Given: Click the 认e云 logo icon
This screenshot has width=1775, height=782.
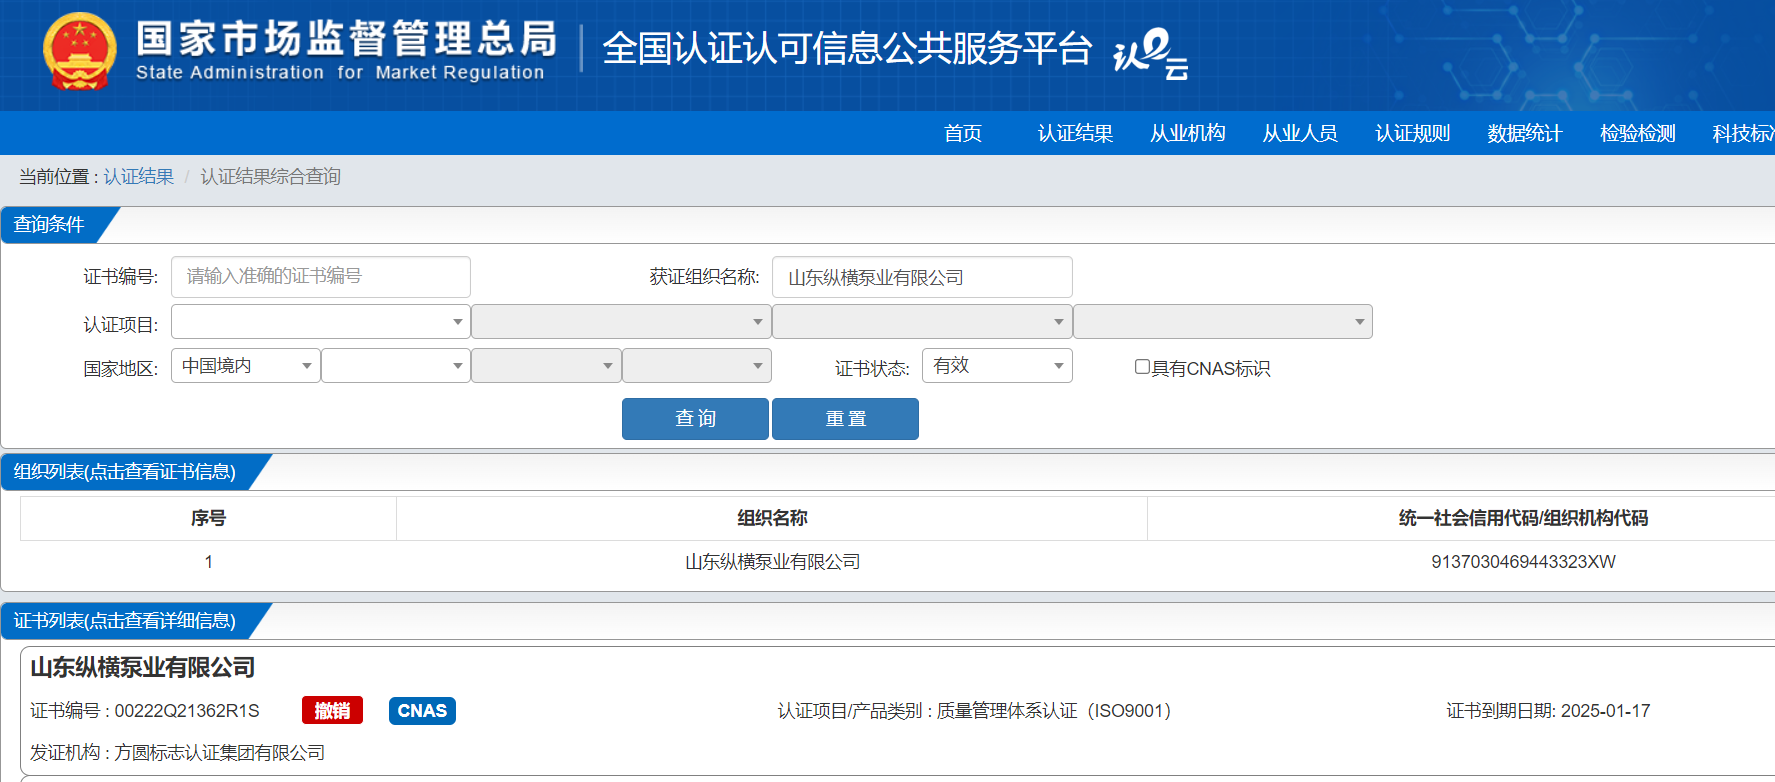Looking at the screenshot, I should pos(1151,52).
